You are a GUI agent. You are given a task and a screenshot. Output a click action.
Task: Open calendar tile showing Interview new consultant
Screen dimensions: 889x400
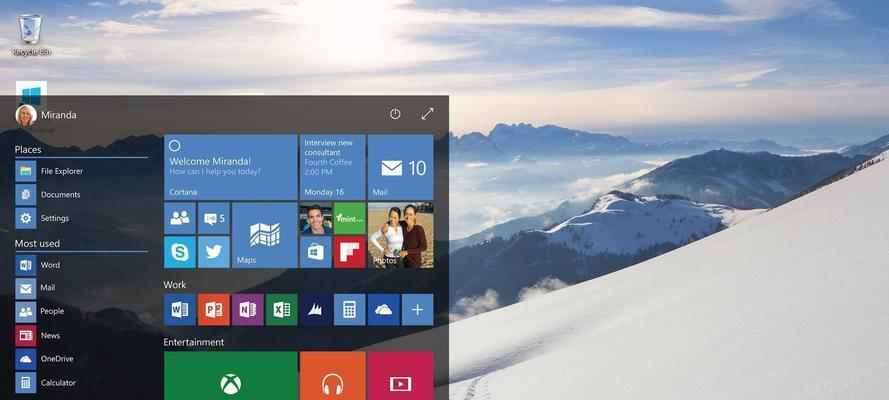coord(332,167)
